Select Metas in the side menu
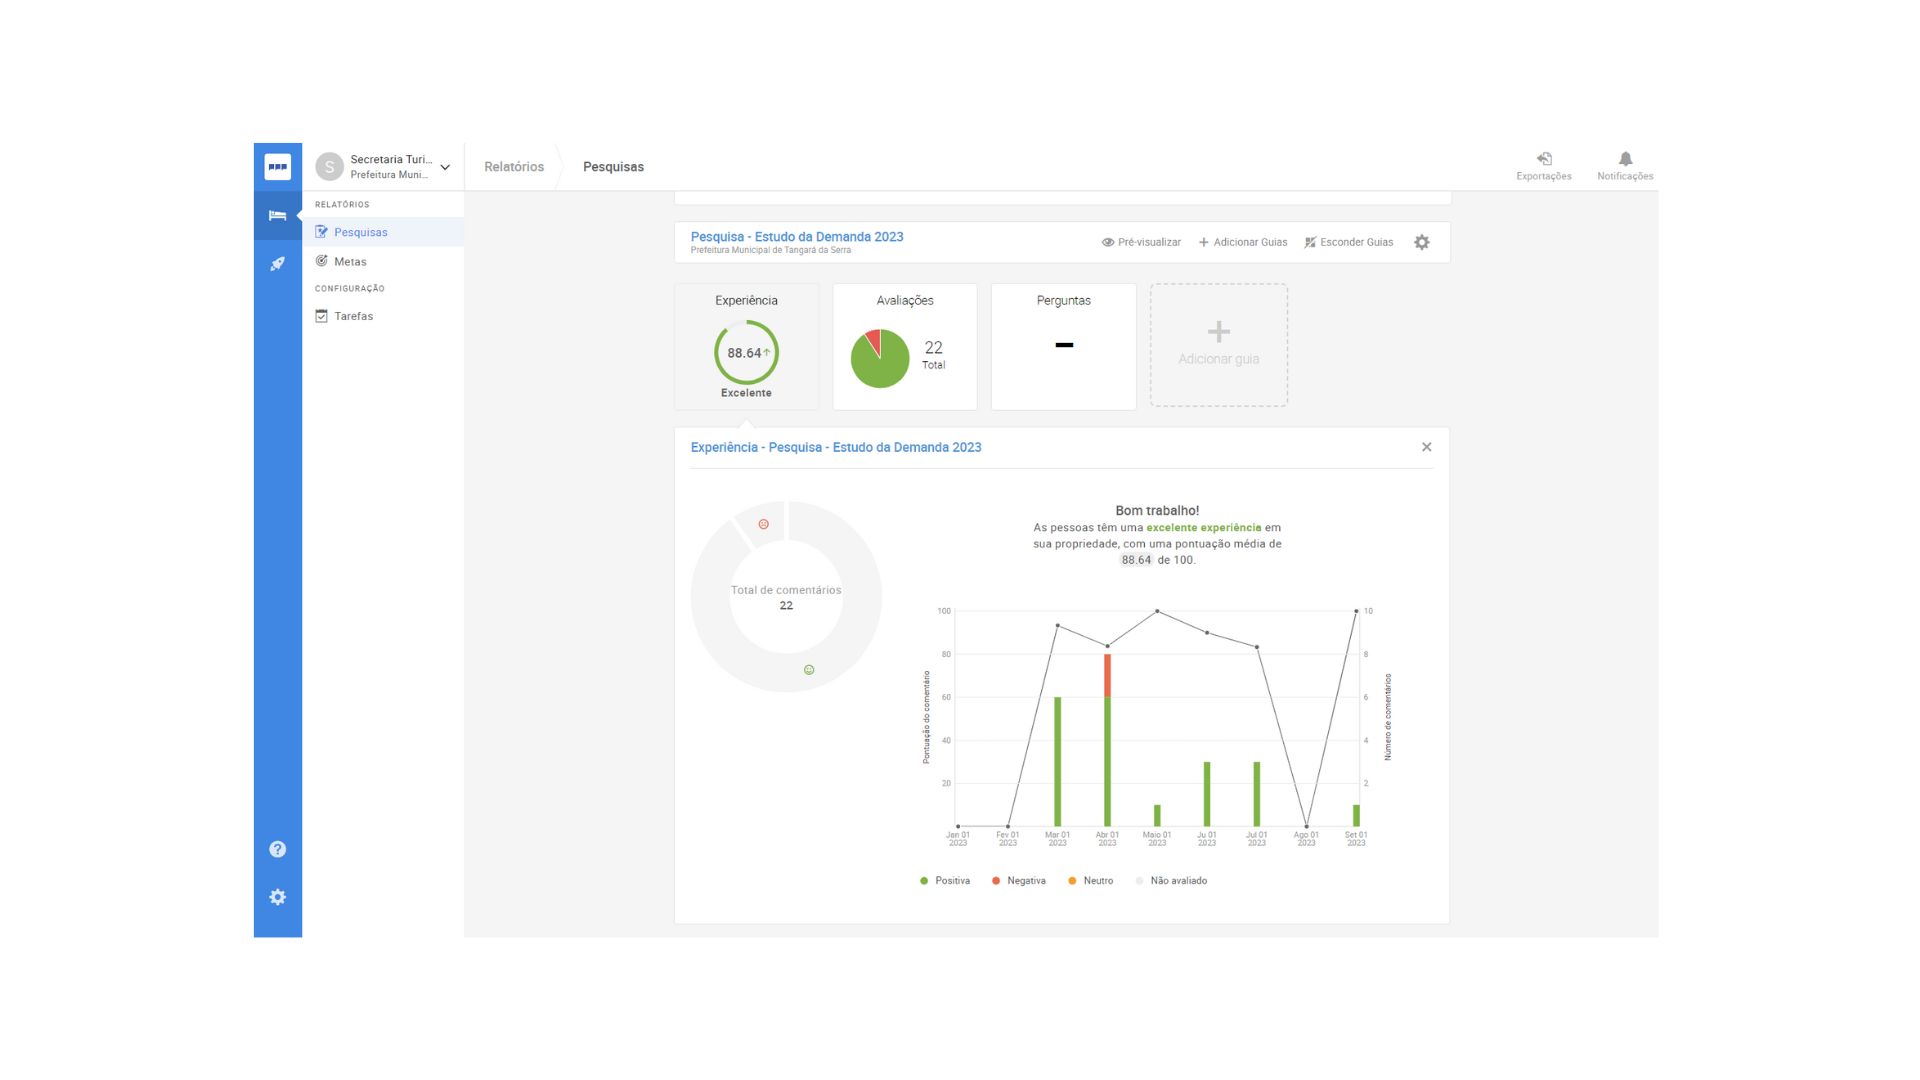Viewport: 1920px width, 1080px height. [383, 261]
